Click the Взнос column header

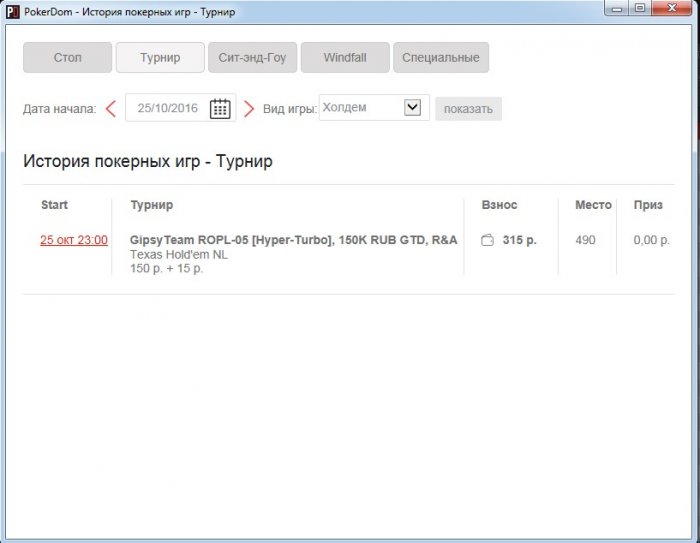coord(500,205)
